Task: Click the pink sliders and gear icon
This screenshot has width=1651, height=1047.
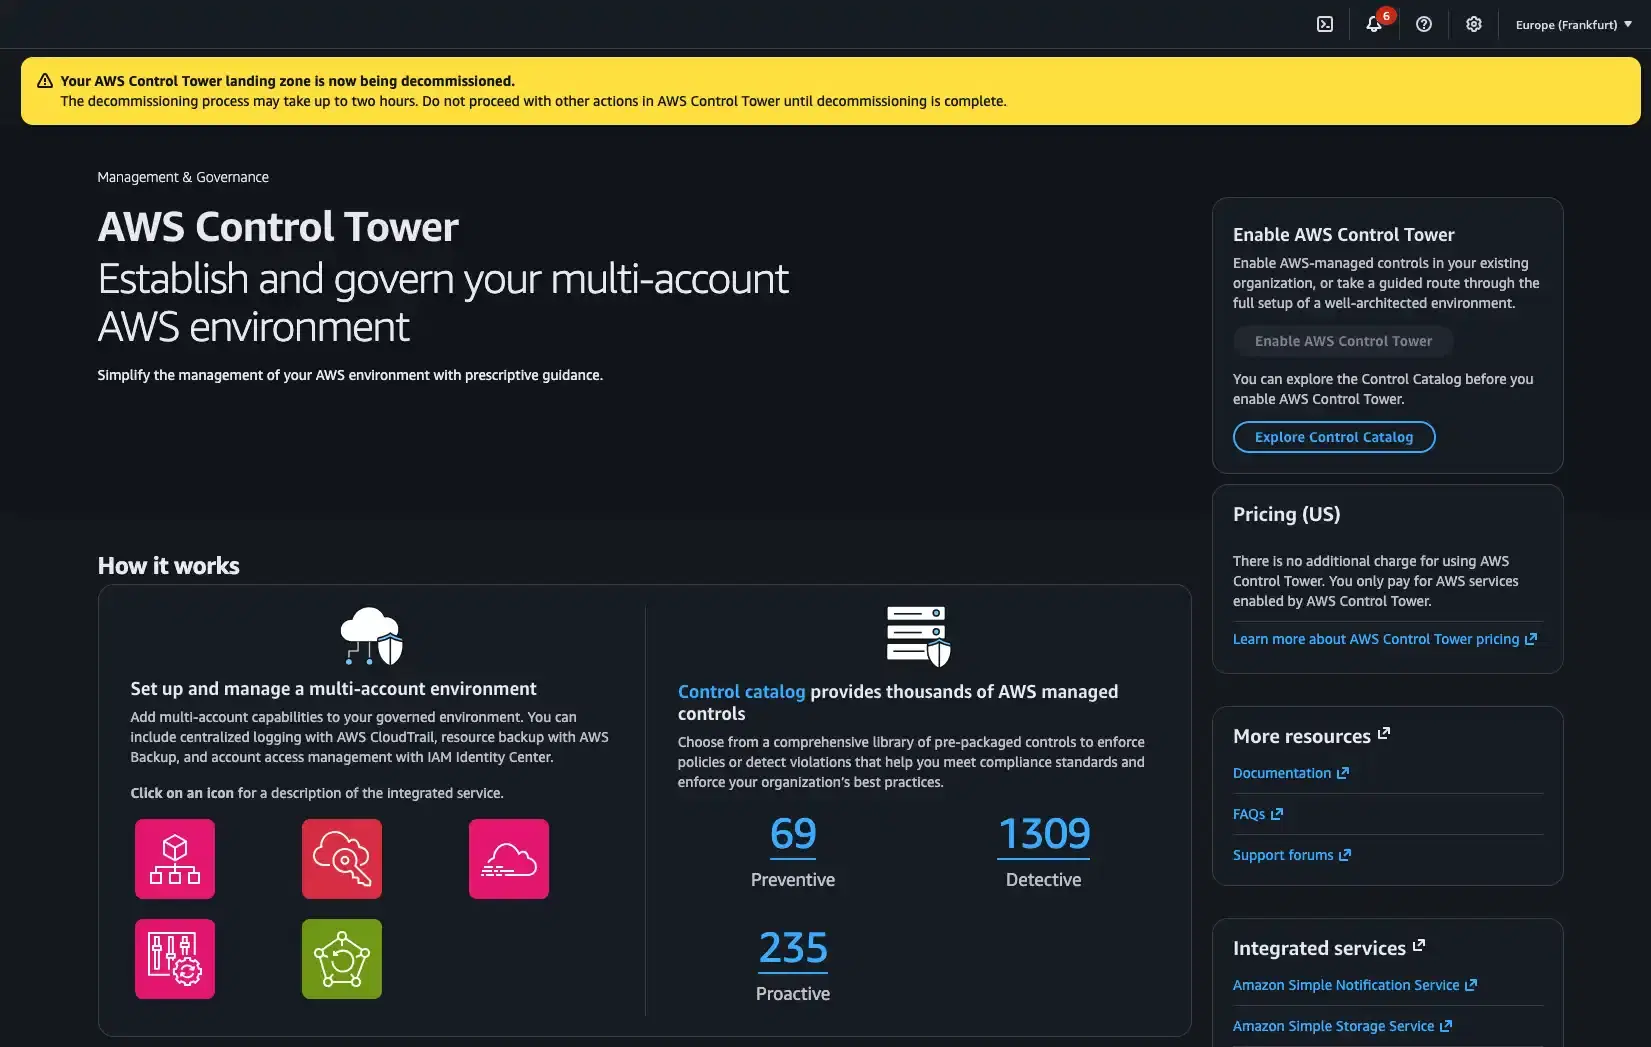Action: pyautogui.click(x=175, y=959)
